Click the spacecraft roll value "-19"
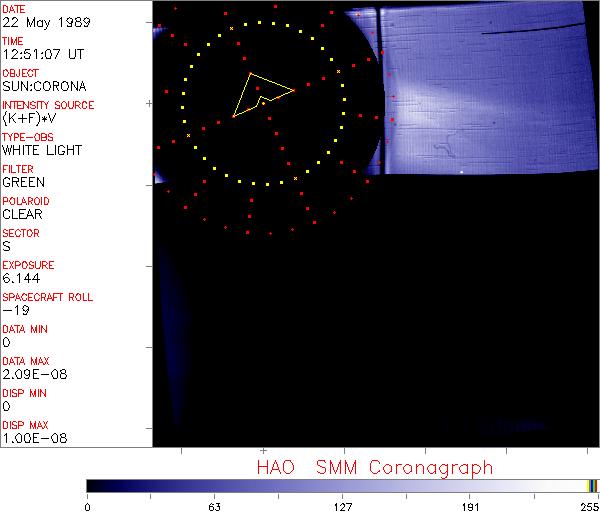 [x=14, y=310]
